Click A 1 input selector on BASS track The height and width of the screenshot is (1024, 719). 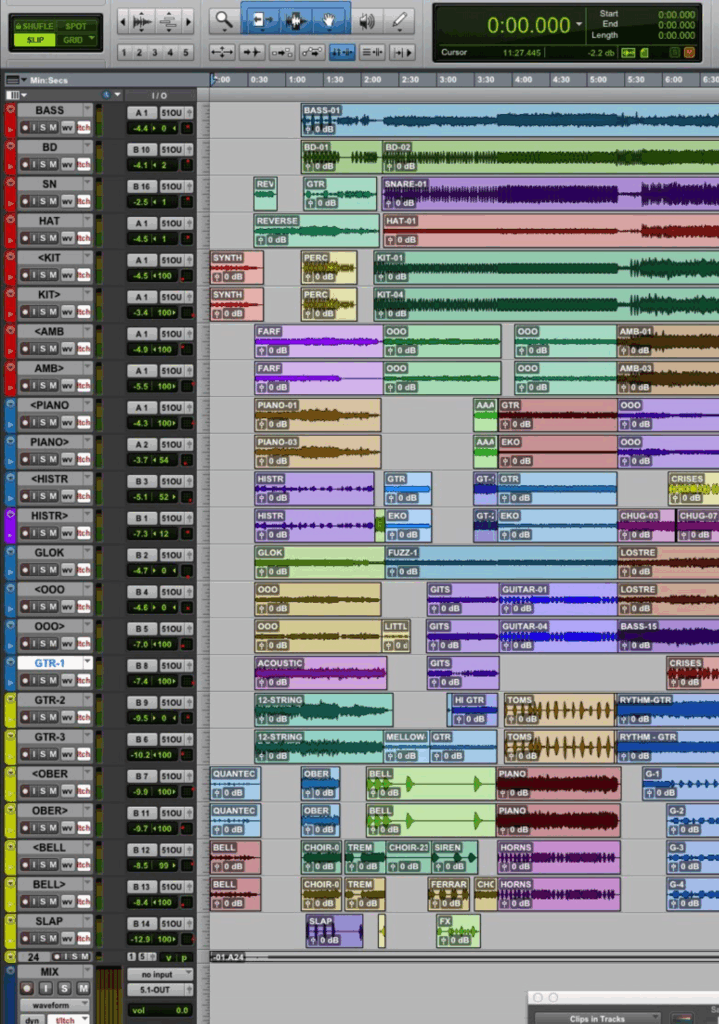point(141,111)
